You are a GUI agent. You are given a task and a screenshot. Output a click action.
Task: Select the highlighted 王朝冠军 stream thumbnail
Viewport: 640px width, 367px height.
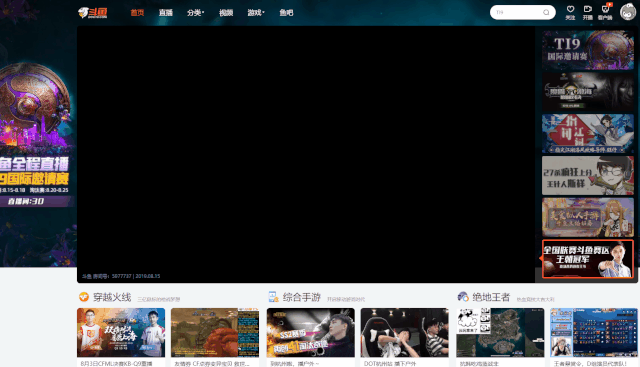click(x=588, y=259)
